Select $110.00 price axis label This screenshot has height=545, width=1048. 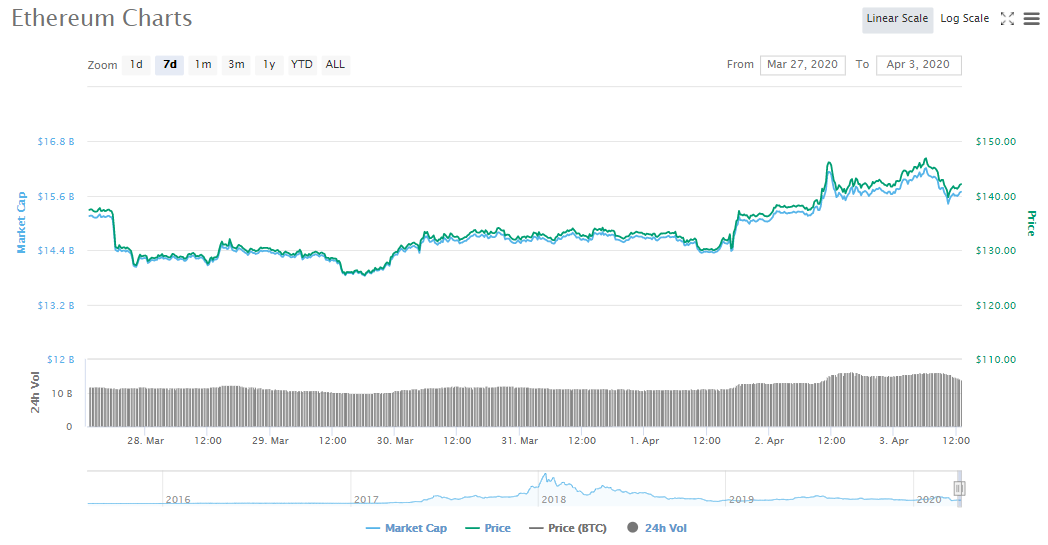point(996,360)
